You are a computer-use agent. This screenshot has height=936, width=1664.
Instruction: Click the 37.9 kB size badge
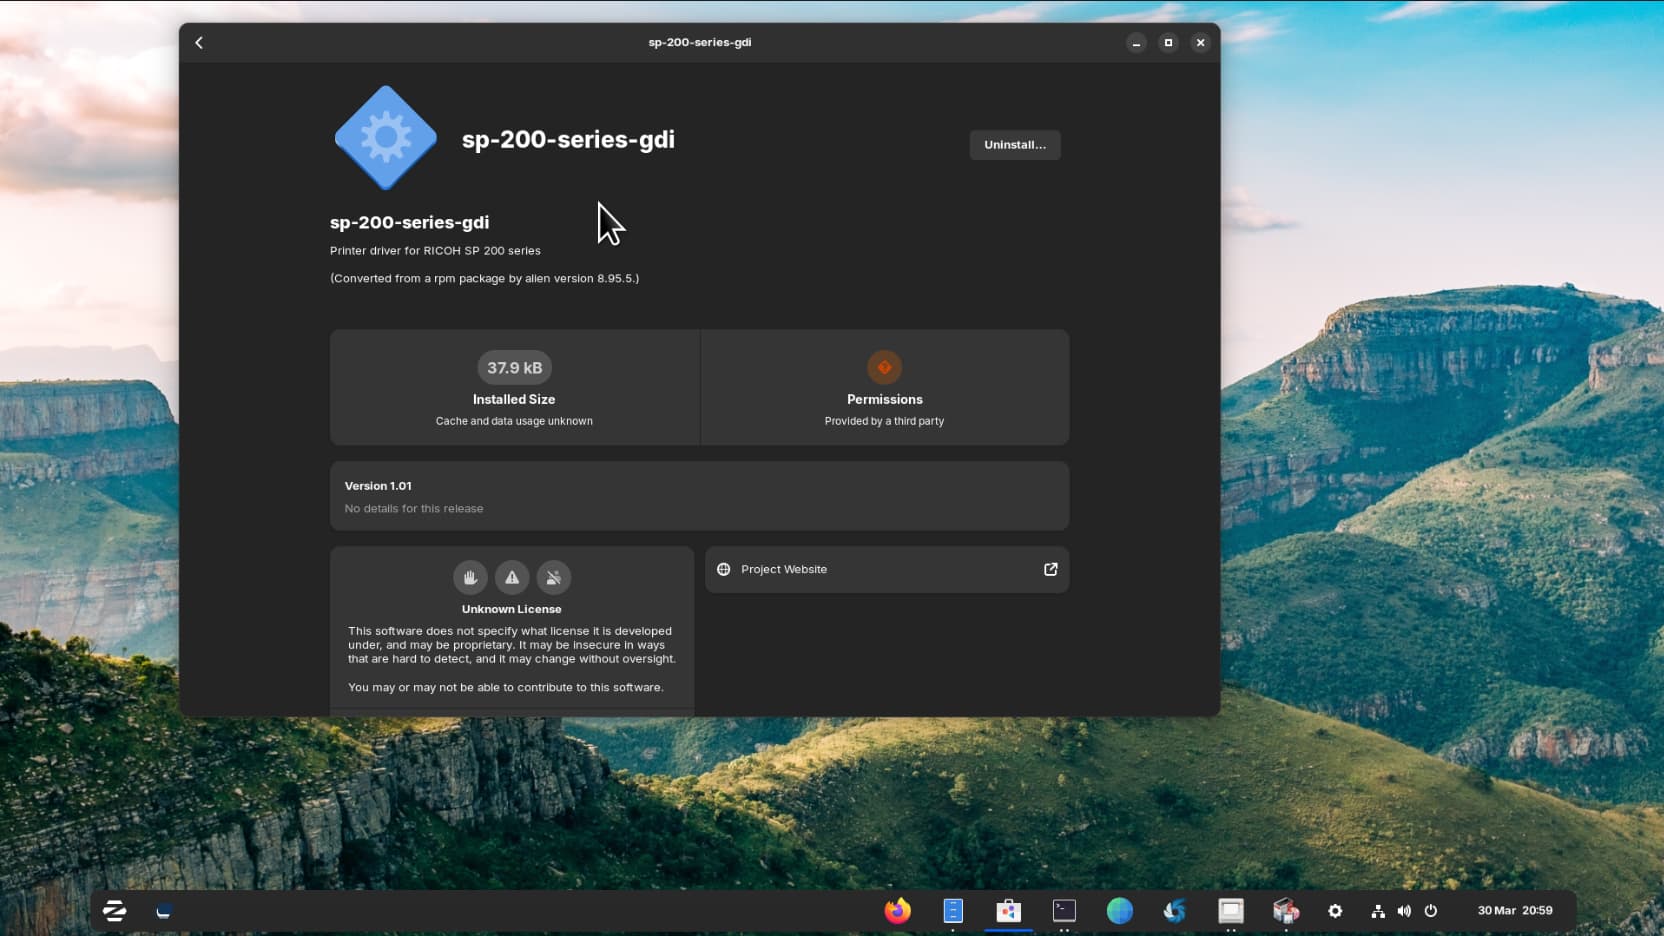pos(514,368)
